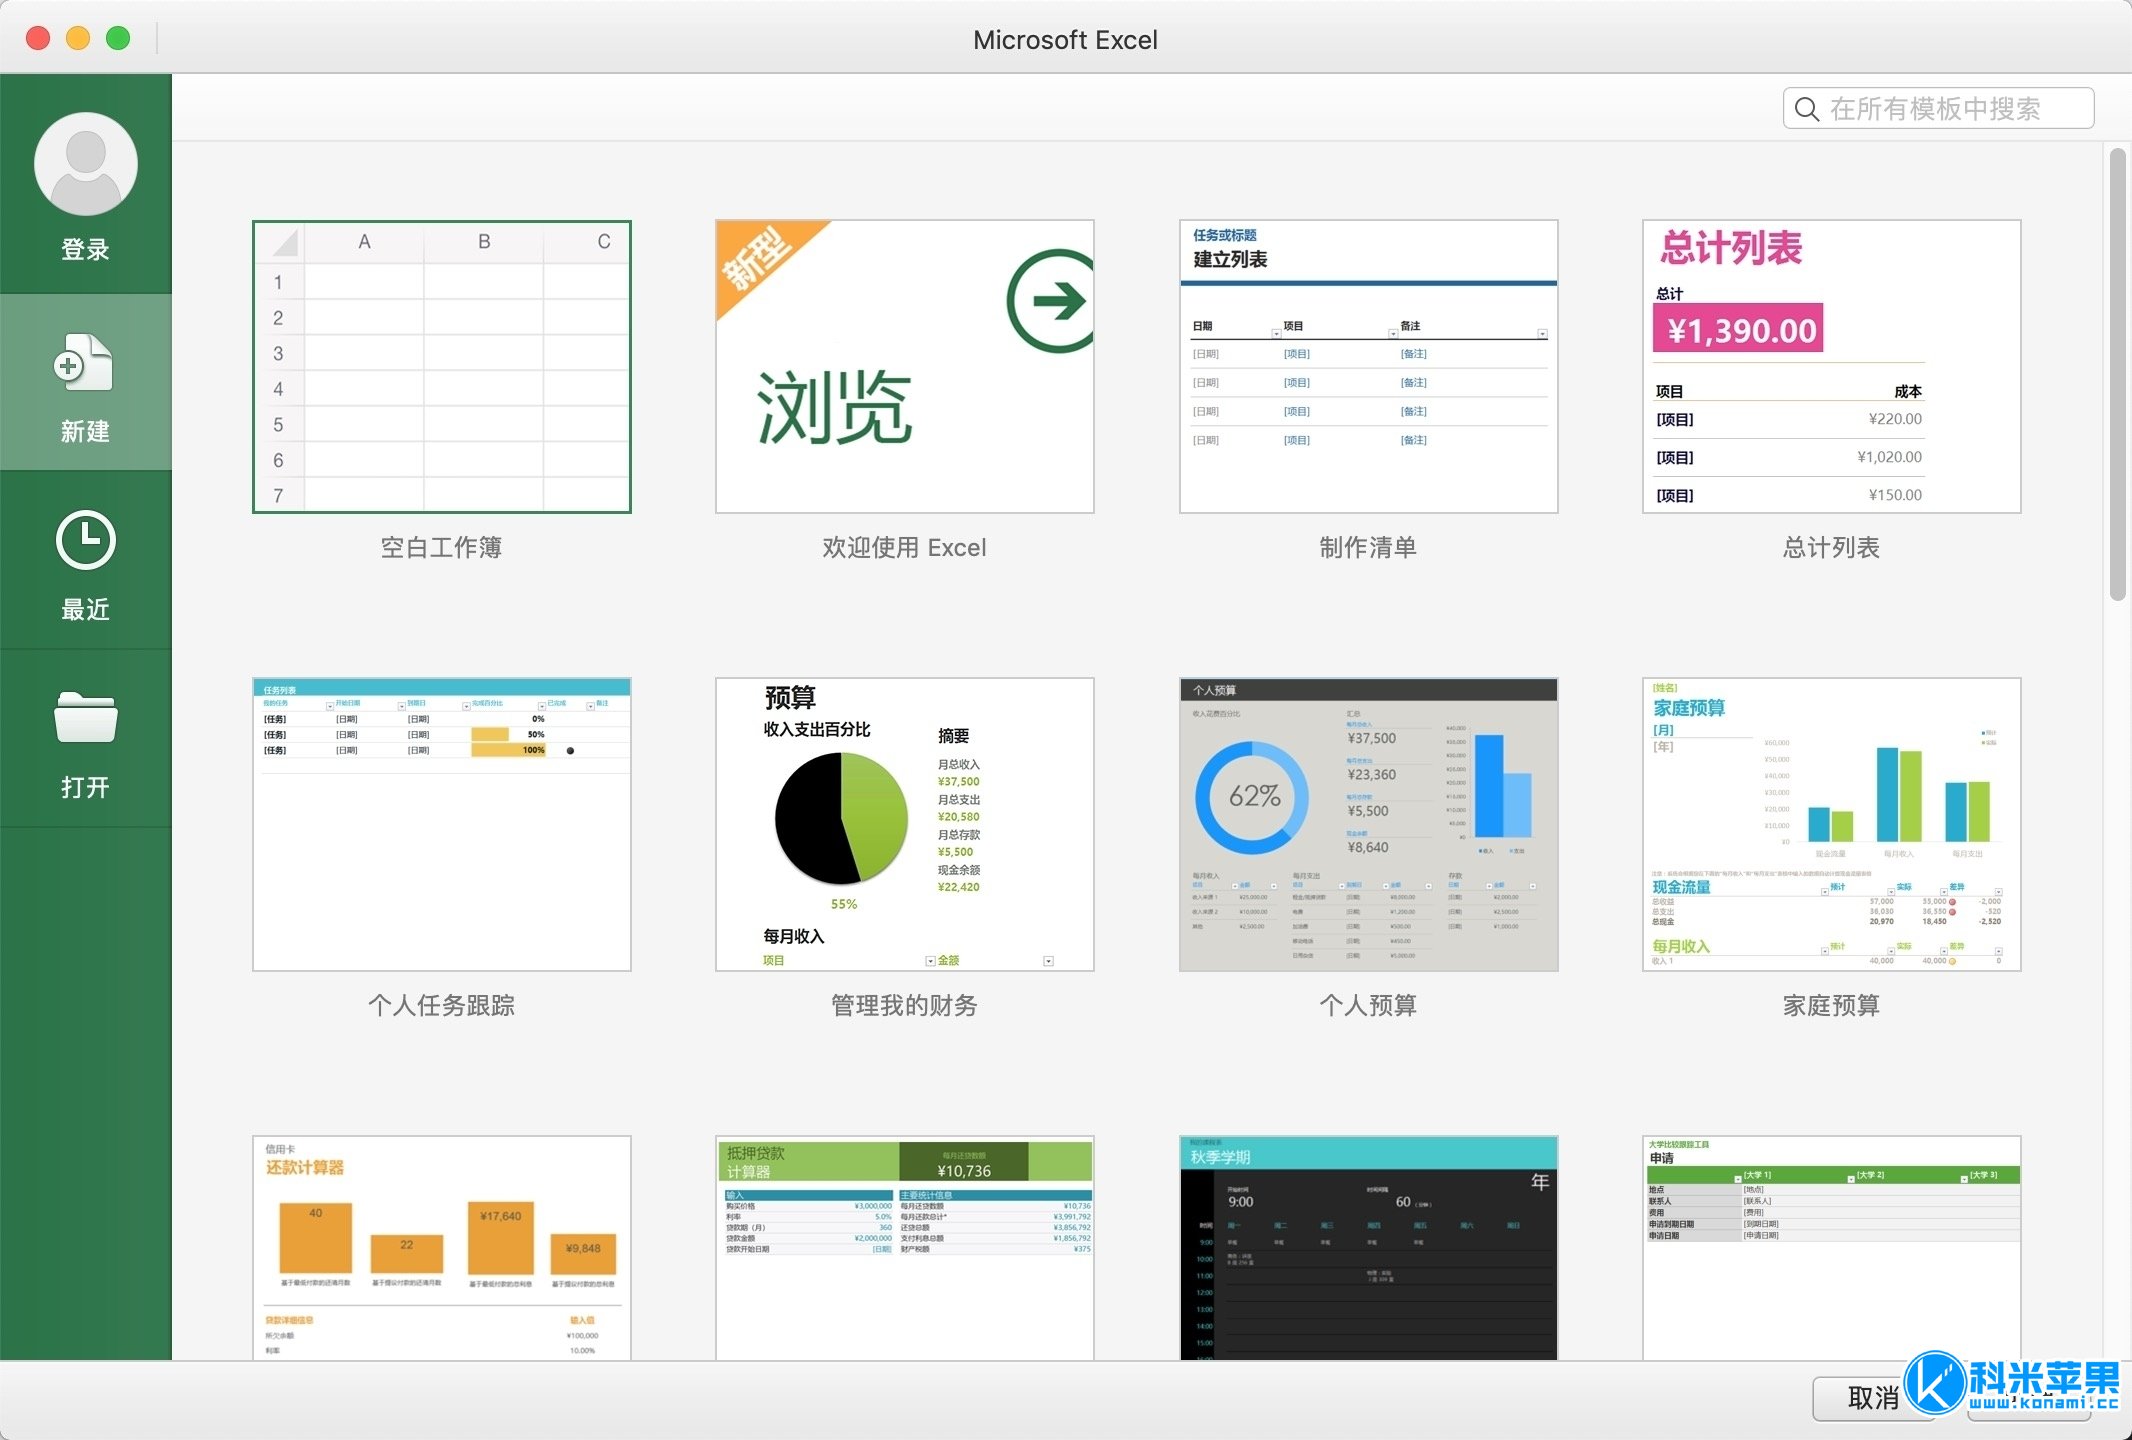Click the 登录 sign-in label

pos(86,250)
